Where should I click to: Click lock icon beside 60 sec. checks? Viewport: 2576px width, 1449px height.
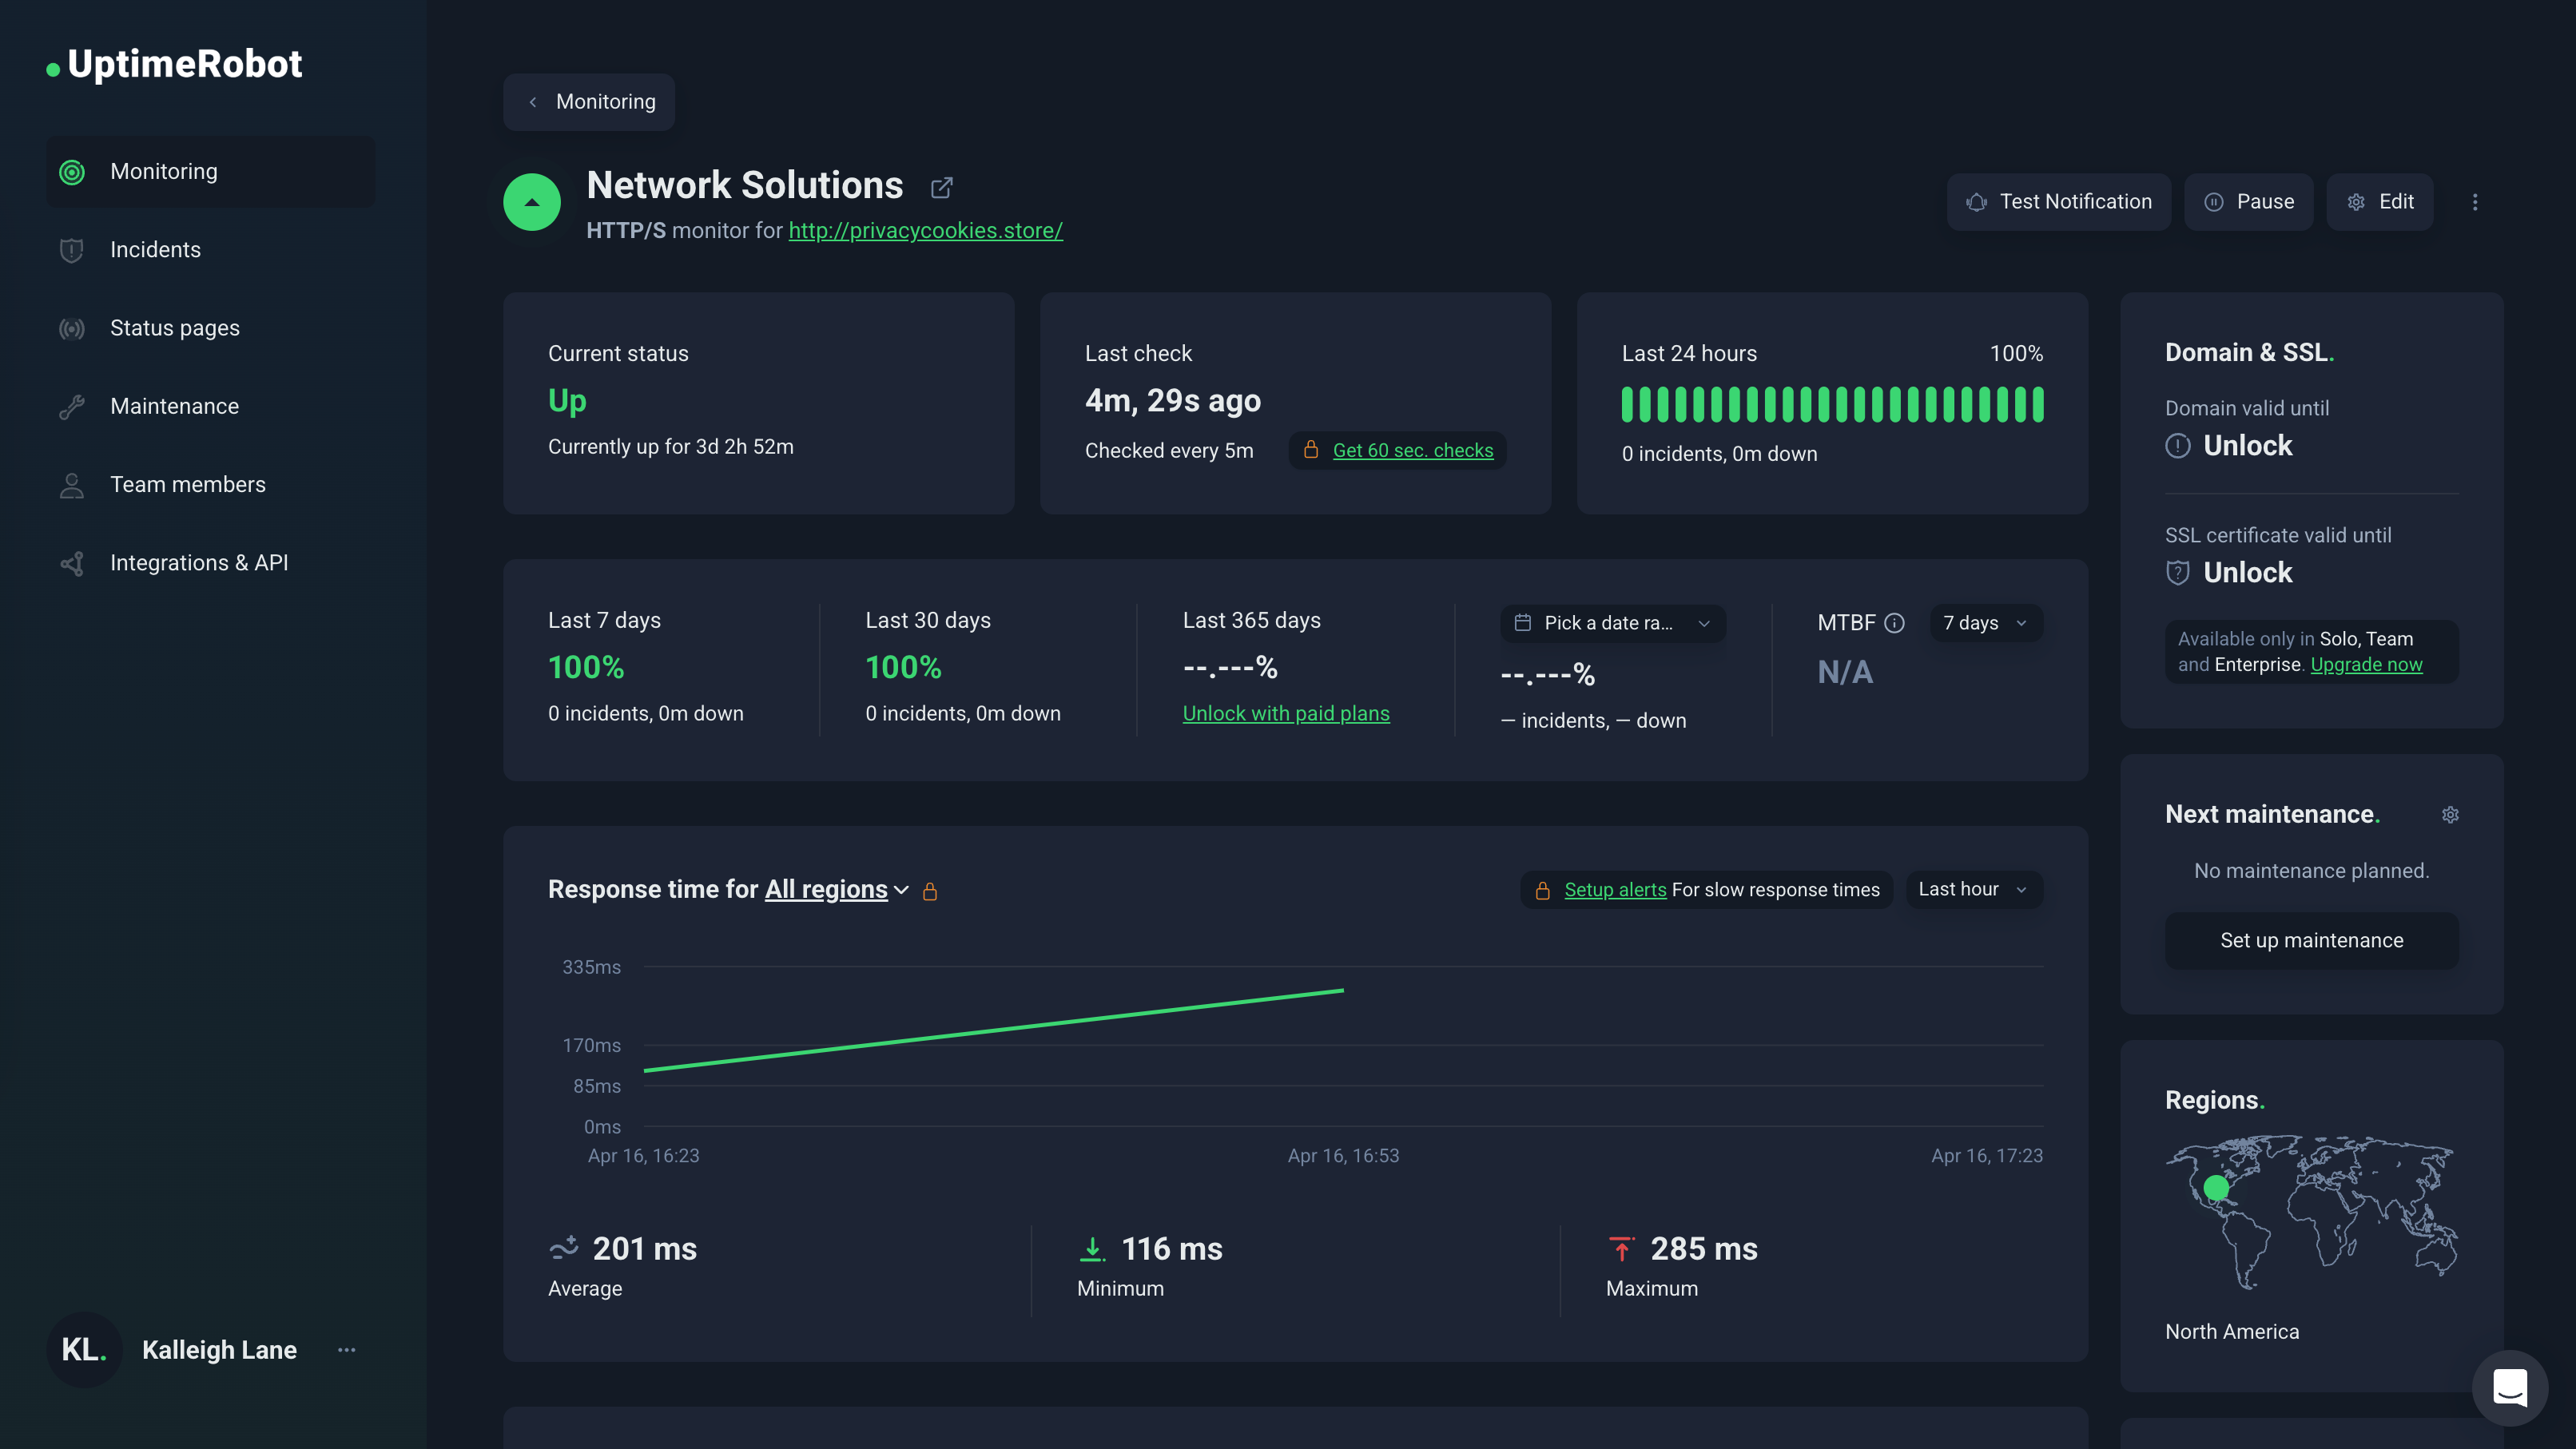pyautogui.click(x=1310, y=450)
